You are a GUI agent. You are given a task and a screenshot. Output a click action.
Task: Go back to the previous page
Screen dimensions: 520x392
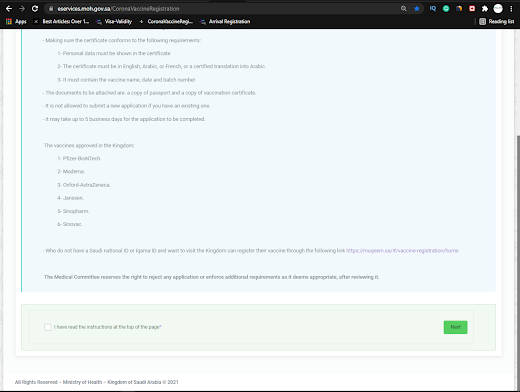[9, 9]
